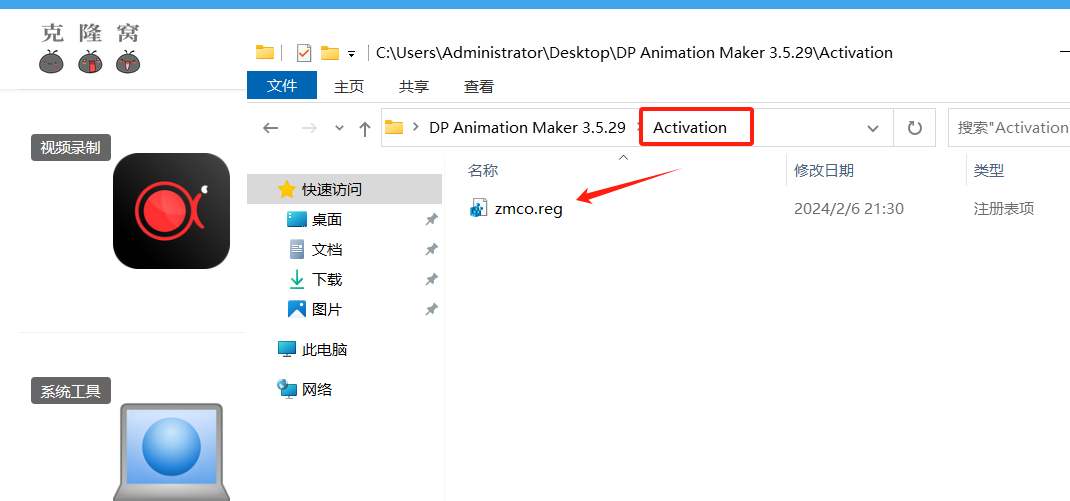Screen dimensions: 1070x501
Task: Go forward with the right arrow
Action: coord(309,128)
